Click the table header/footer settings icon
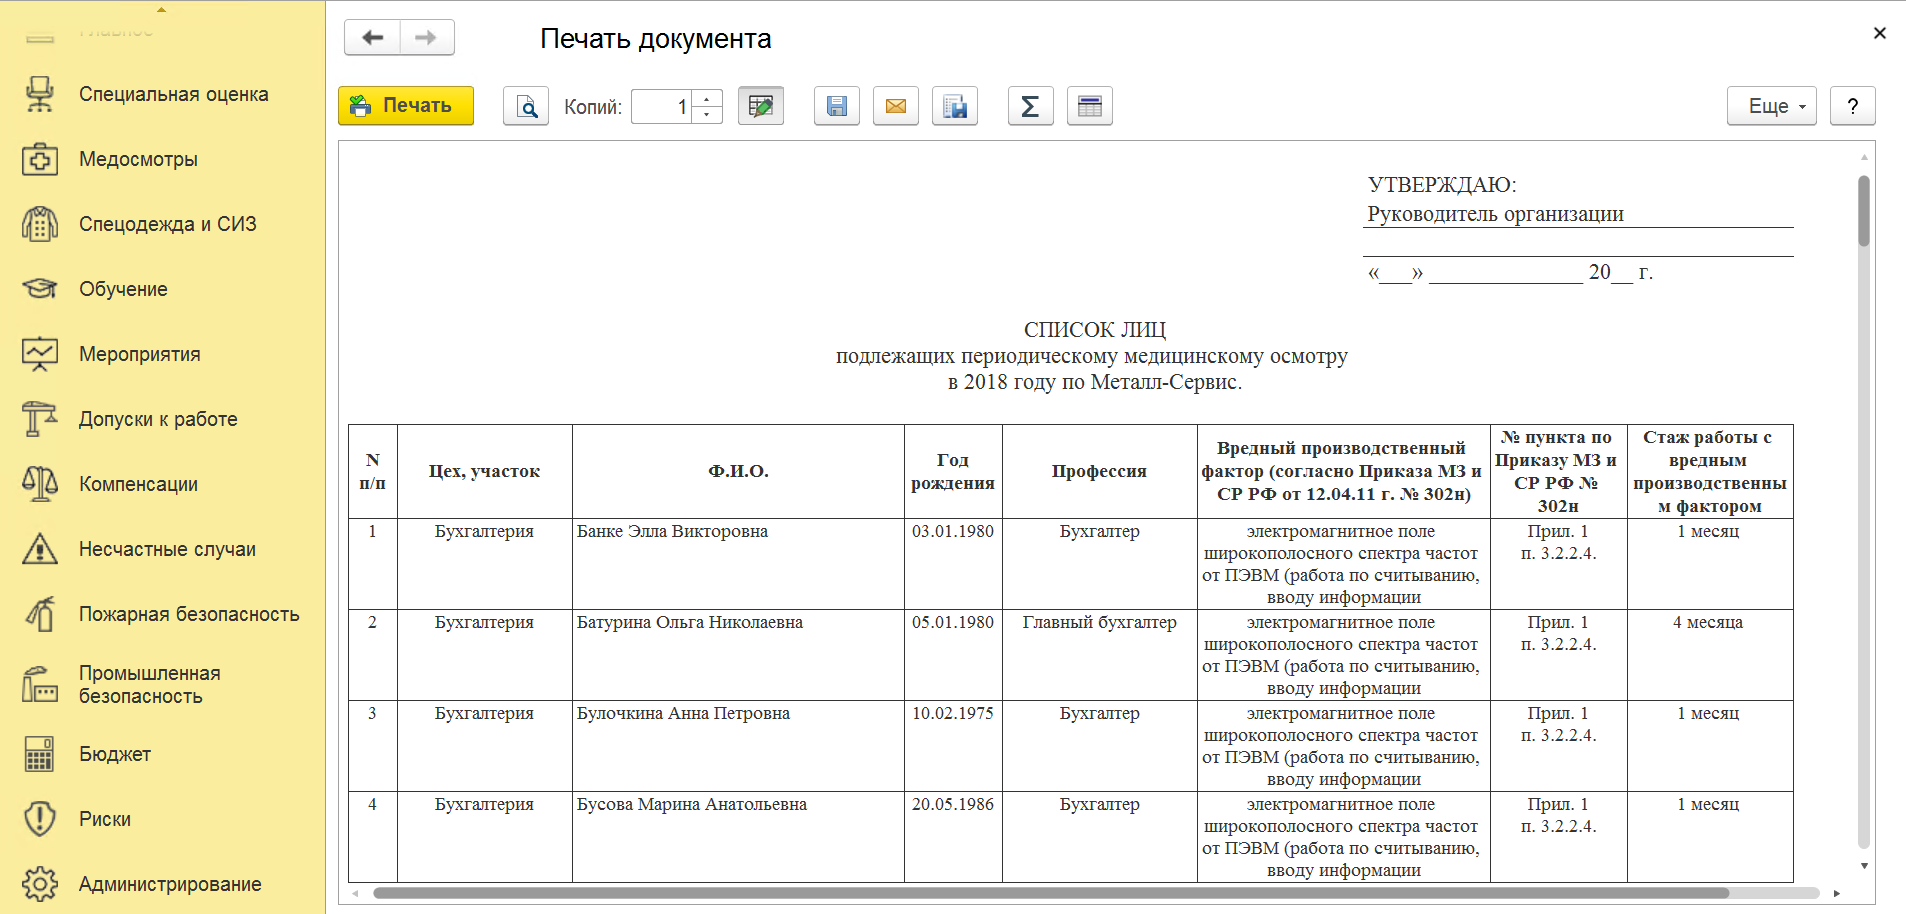Screen dimensions: 1906x914 click(x=1090, y=106)
